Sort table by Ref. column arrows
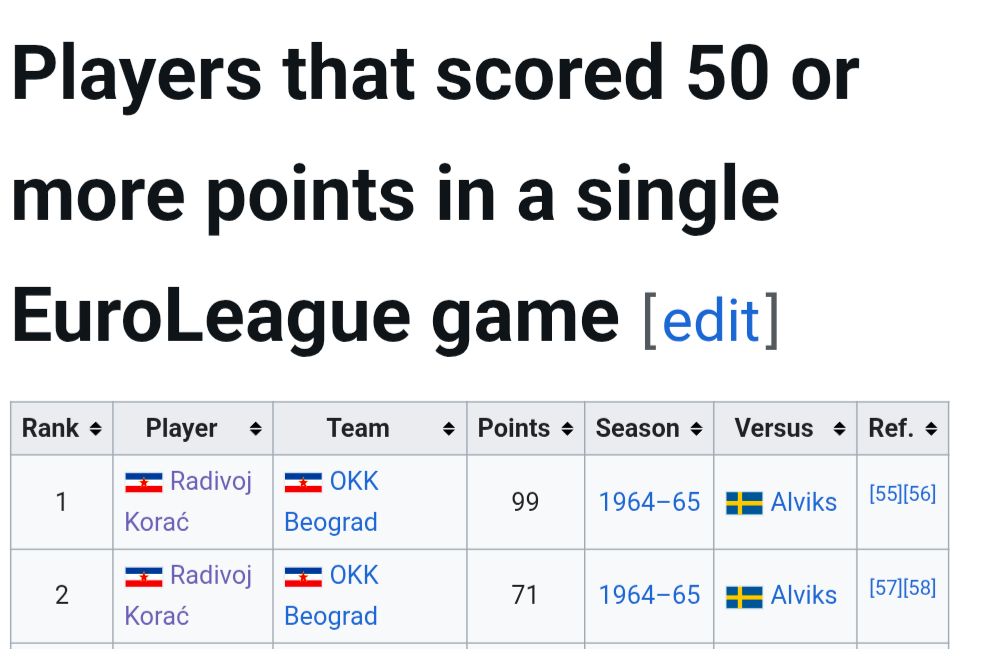 (x=931, y=429)
